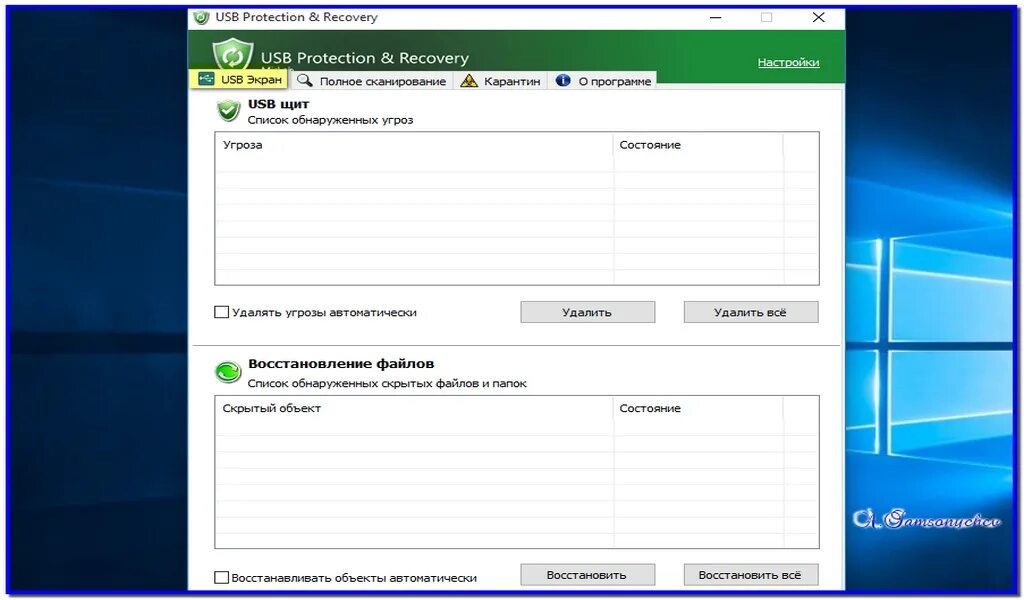
Task: Click the title bar app shield icon
Action: (x=201, y=17)
